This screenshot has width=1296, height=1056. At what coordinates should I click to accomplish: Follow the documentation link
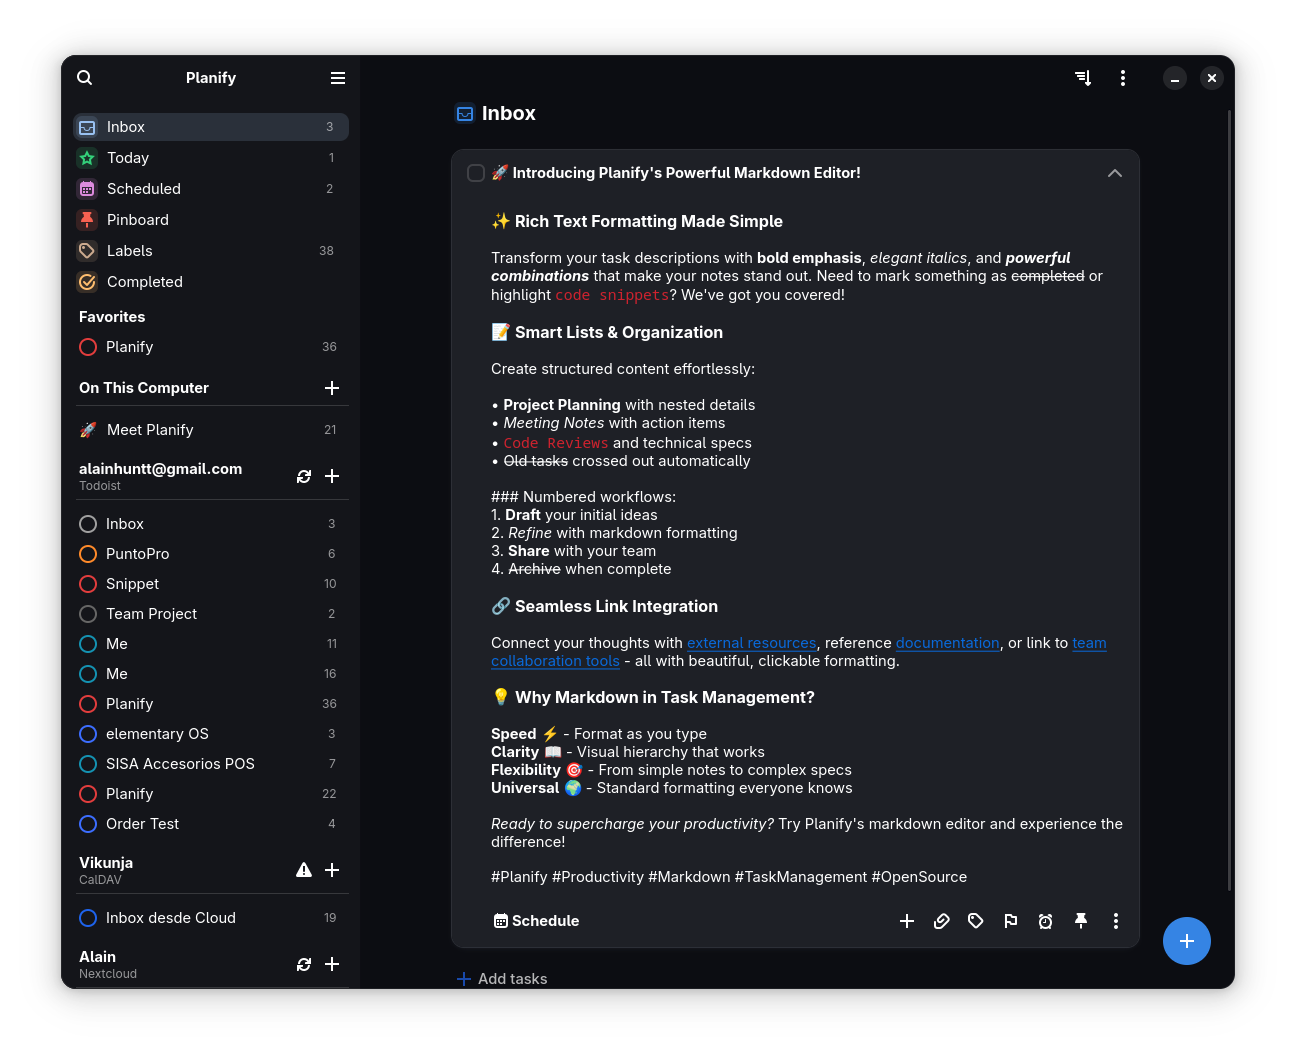pyautogui.click(x=947, y=643)
